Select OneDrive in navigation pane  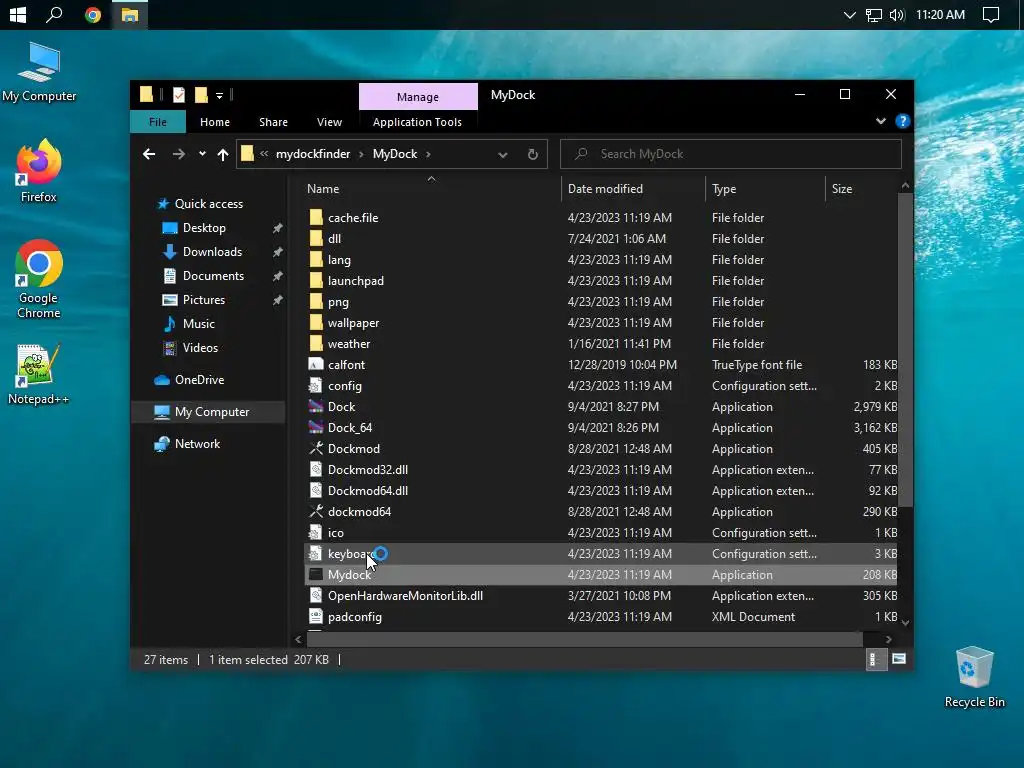click(199, 380)
